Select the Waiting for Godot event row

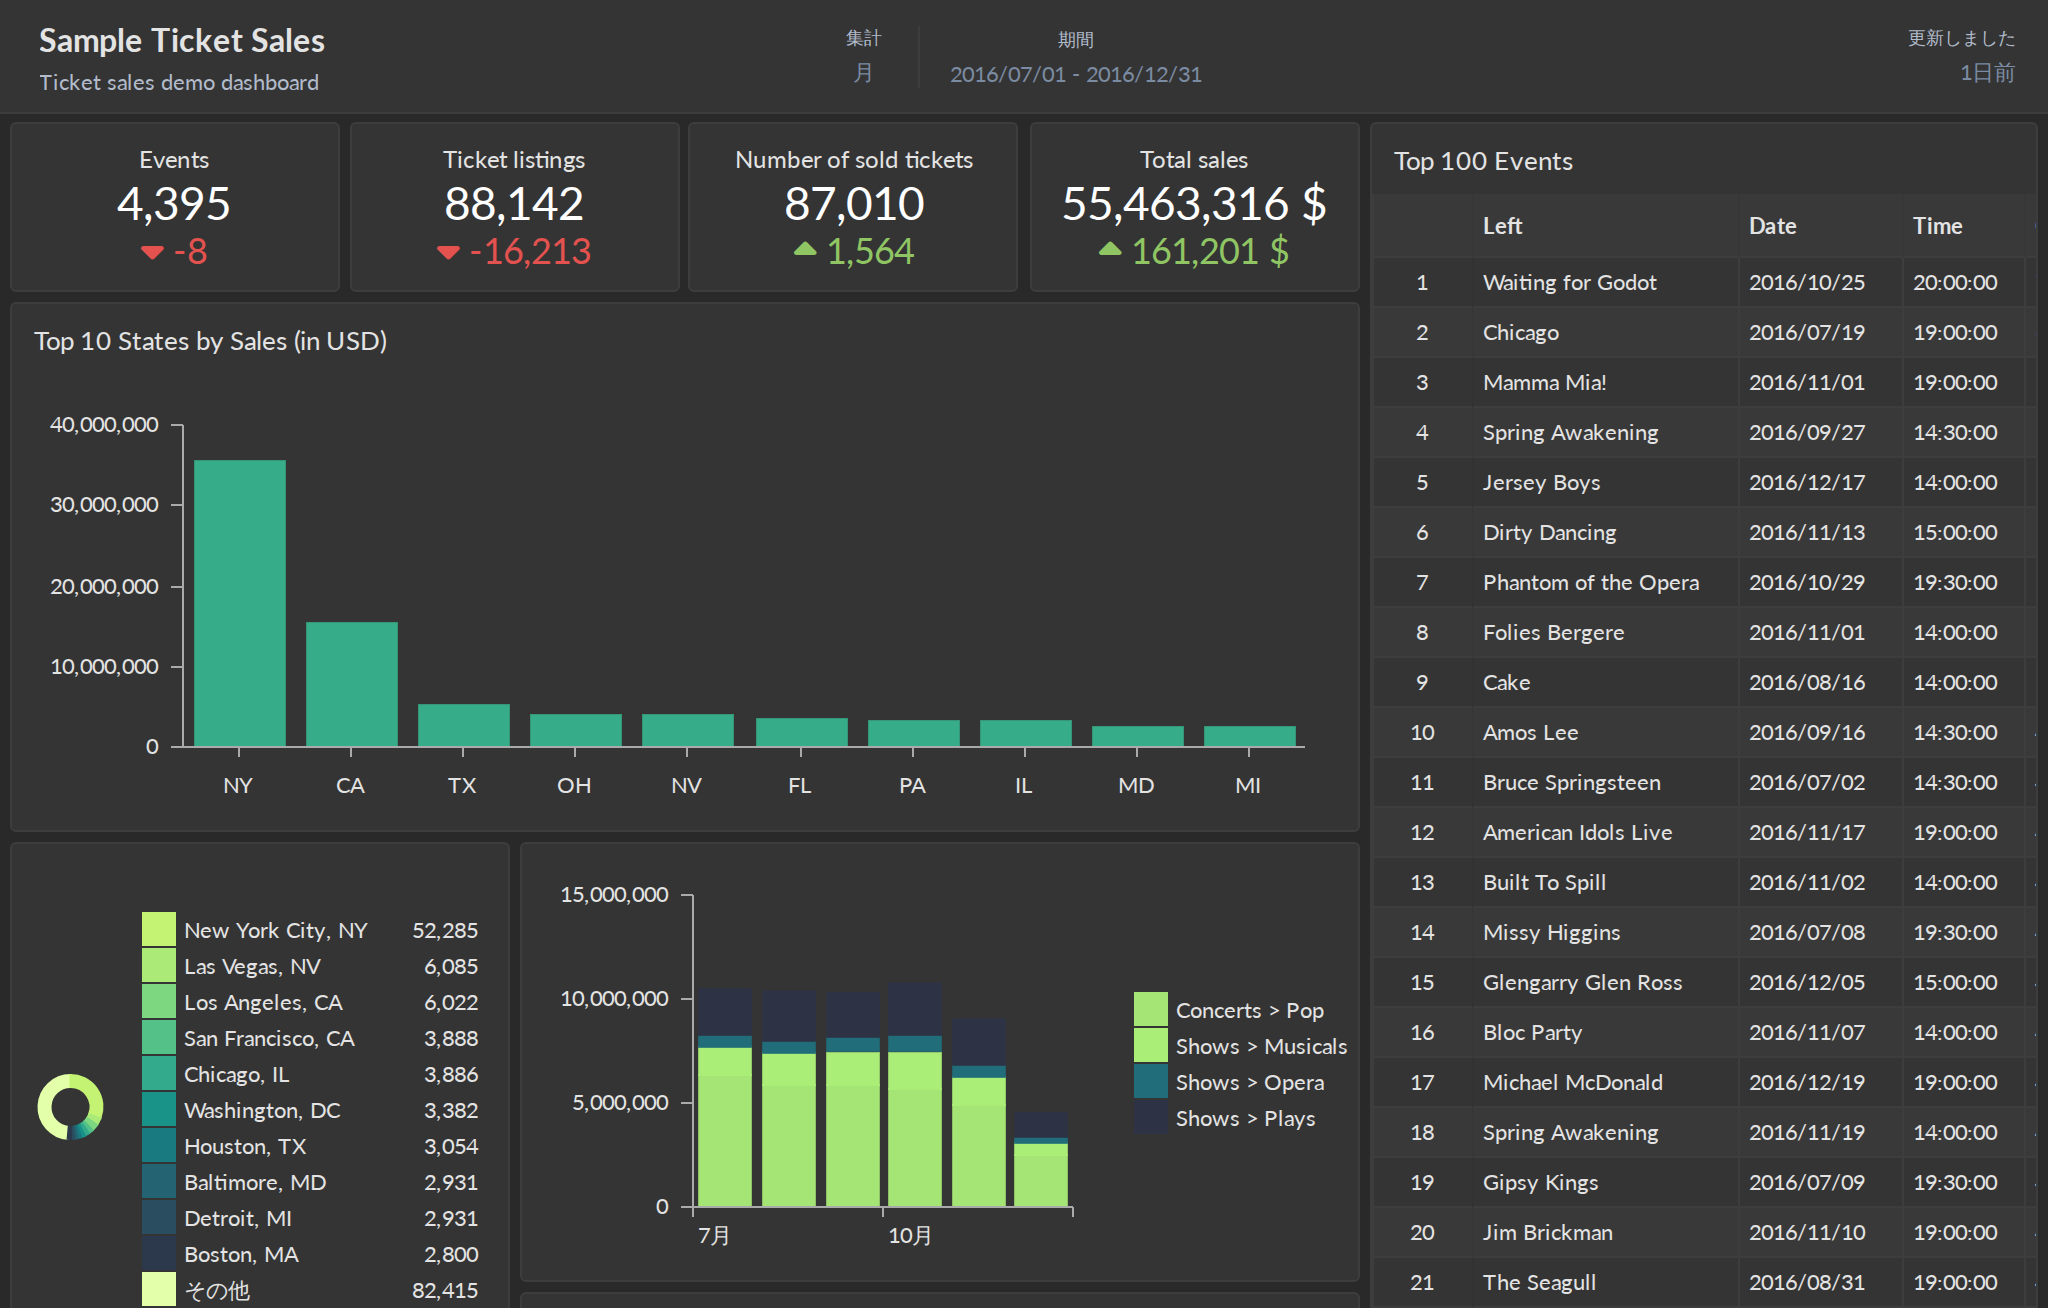[x=1704, y=282]
